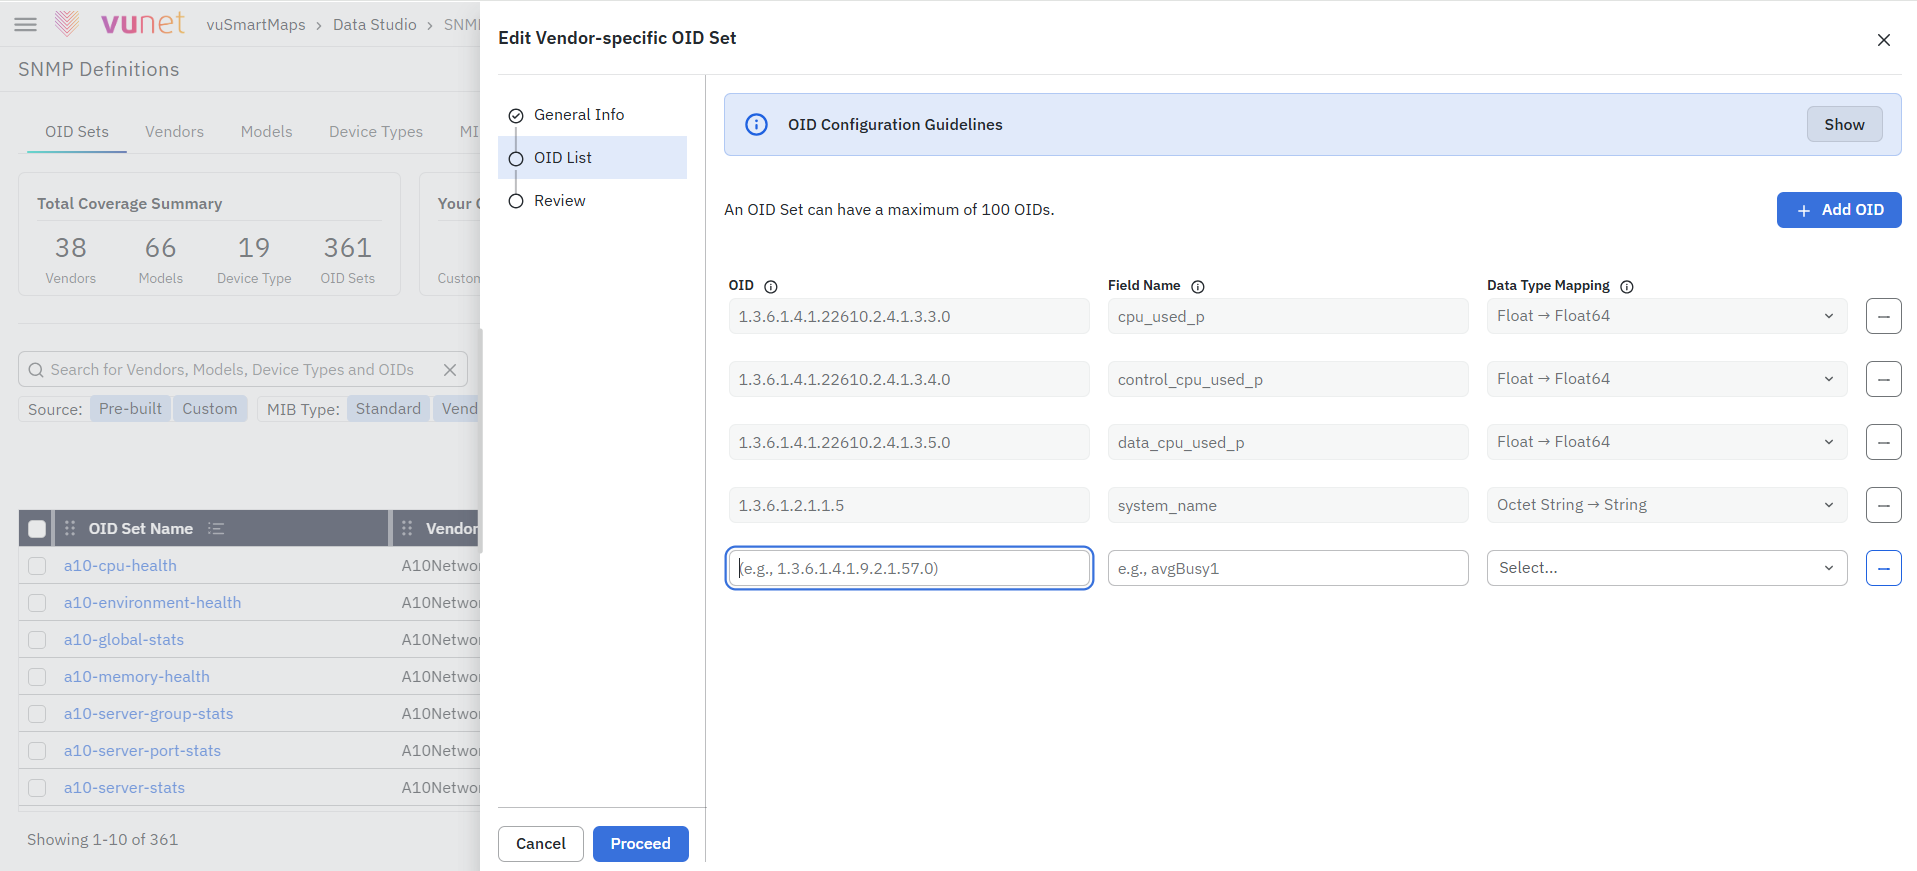Image resolution: width=1917 pixels, height=871 pixels.
Task: Open the hamburger navigation menu
Action: click(25, 25)
